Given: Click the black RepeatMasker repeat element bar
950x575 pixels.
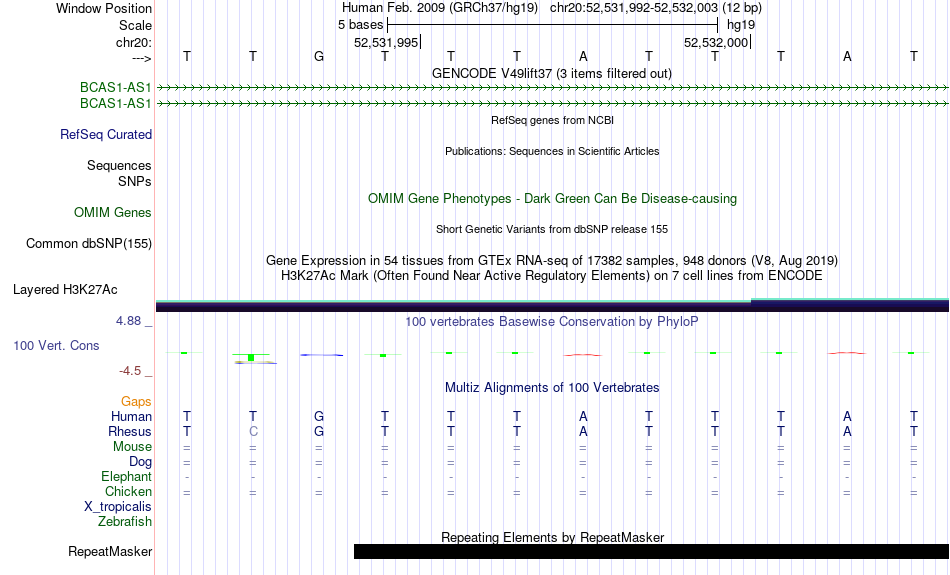Looking at the screenshot, I should (651, 551).
